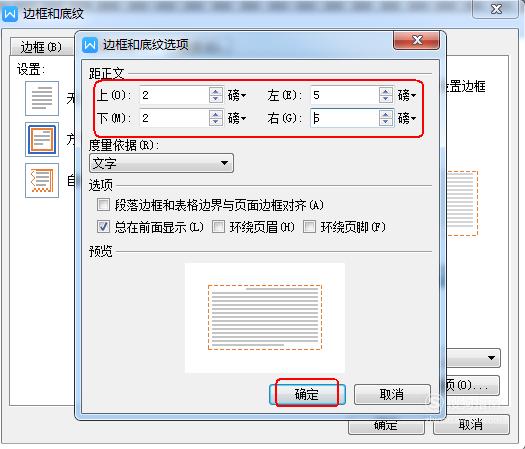Decrease the right margin value with down arrow

[386, 122]
